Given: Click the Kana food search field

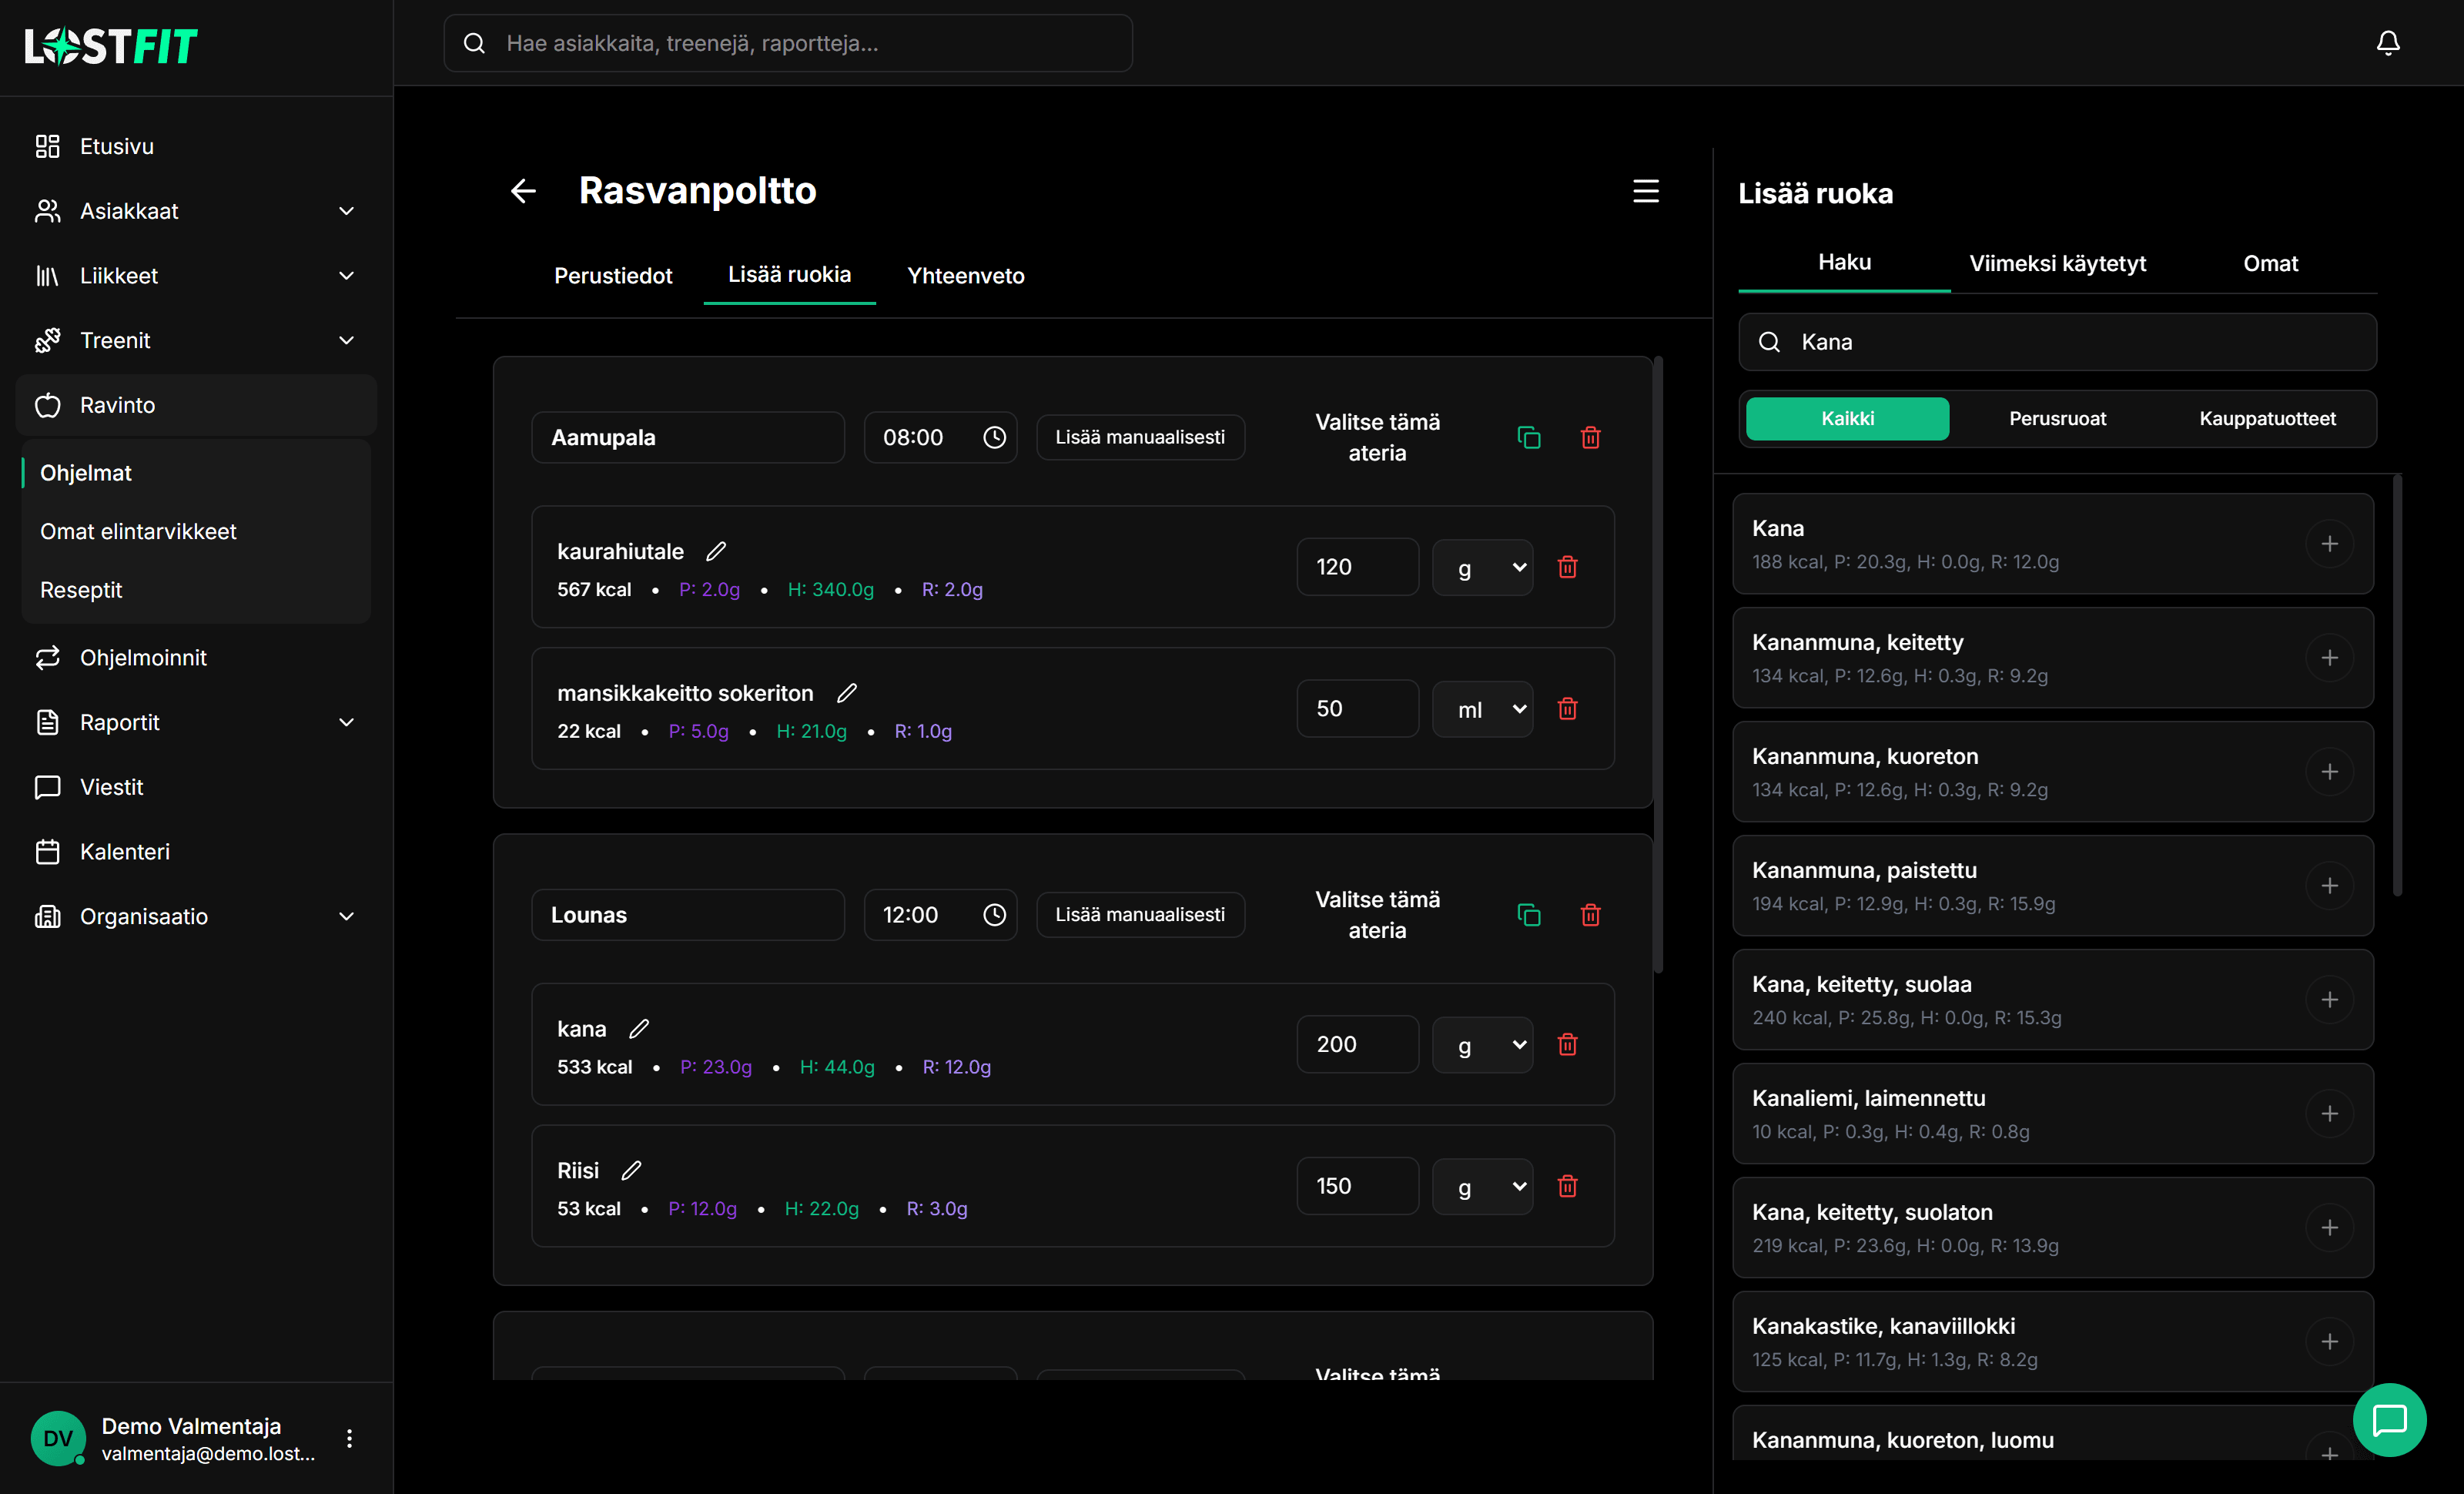Looking at the screenshot, I should [2057, 342].
